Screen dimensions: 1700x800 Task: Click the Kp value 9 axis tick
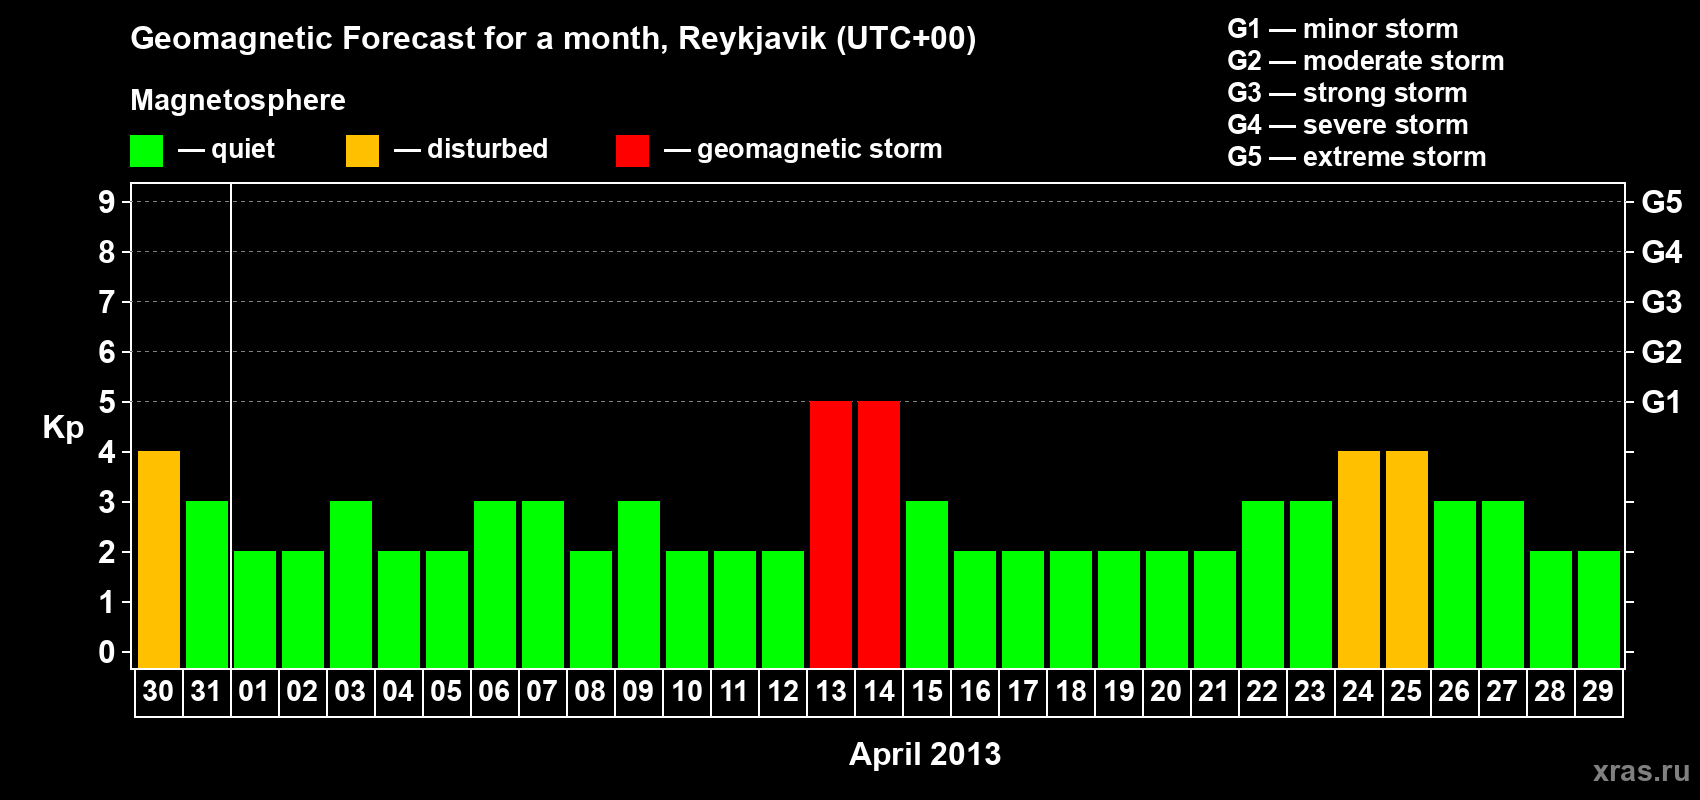point(107,202)
